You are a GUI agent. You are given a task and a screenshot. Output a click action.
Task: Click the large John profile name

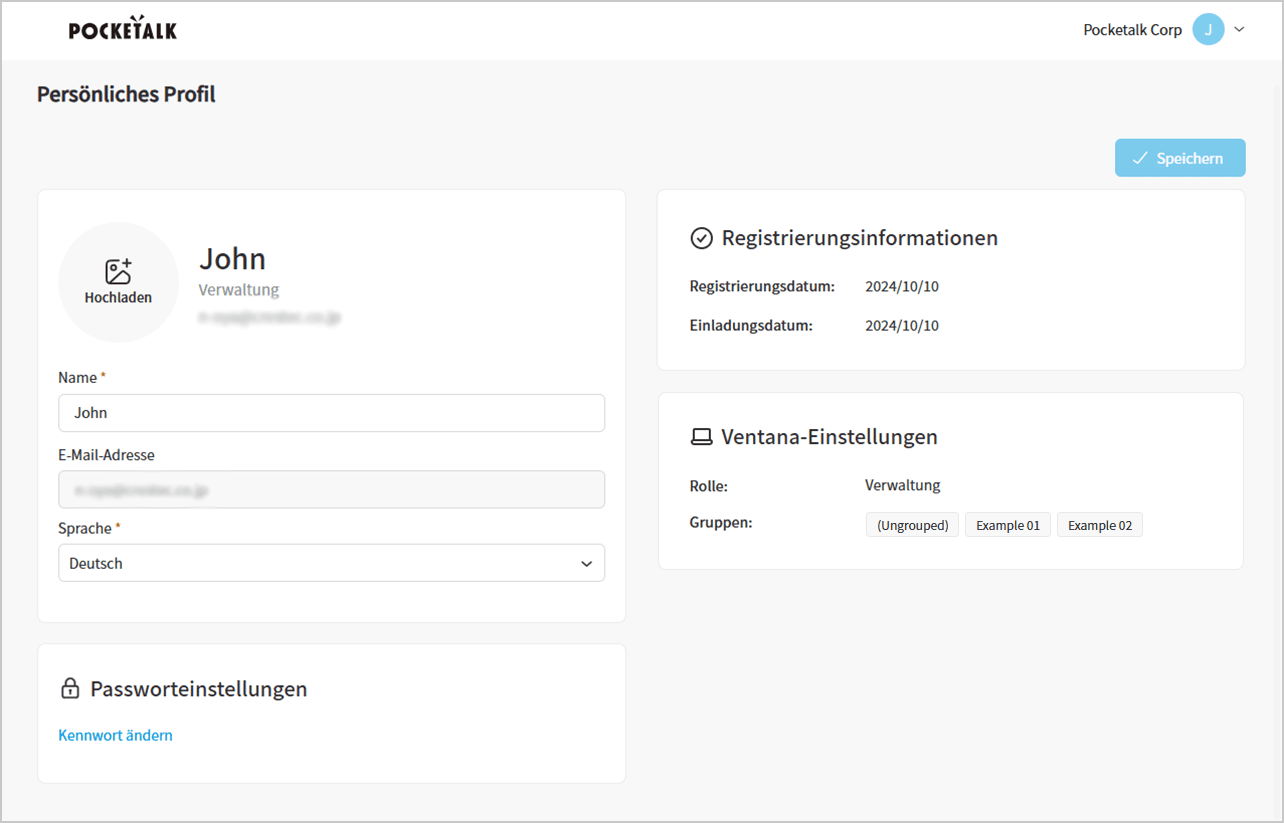[x=233, y=259]
